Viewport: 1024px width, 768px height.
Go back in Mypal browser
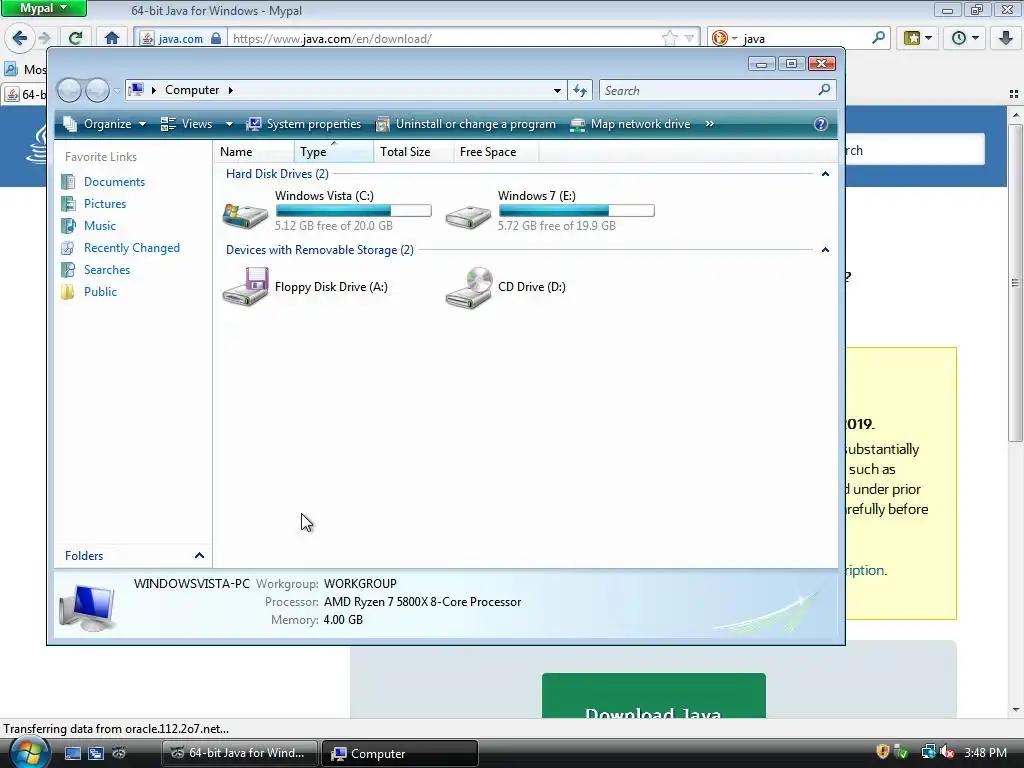(x=20, y=38)
